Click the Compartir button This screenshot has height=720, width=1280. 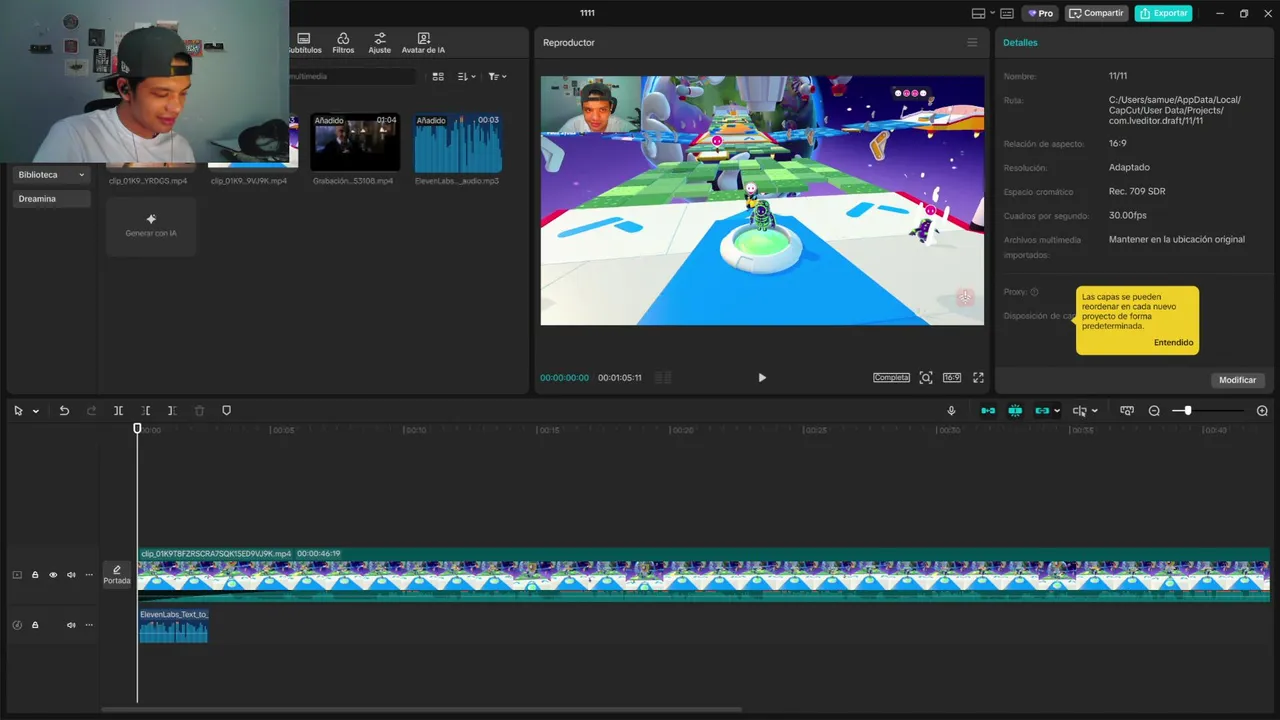(1096, 13)
